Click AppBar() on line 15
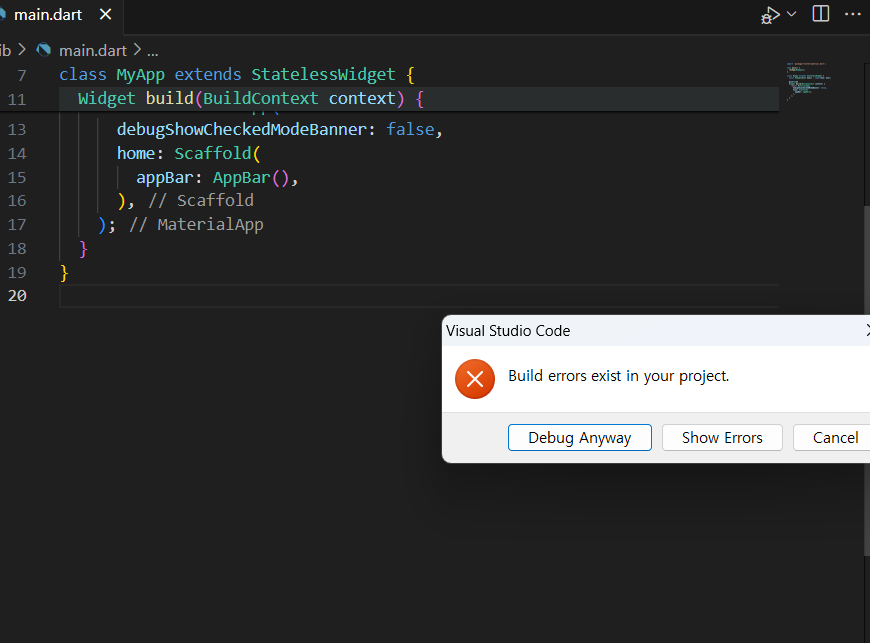The height and width of the screenshot is (643, 870). coord(251,178)
